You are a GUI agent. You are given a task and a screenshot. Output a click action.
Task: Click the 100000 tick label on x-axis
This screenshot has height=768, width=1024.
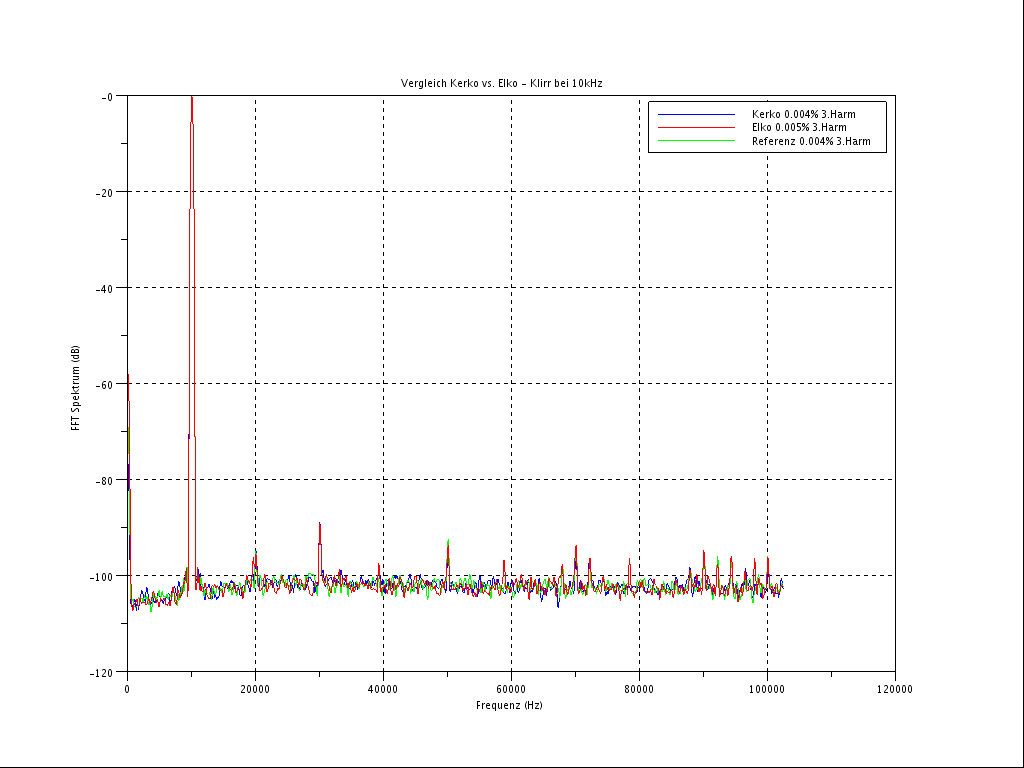tap(767, 689)
